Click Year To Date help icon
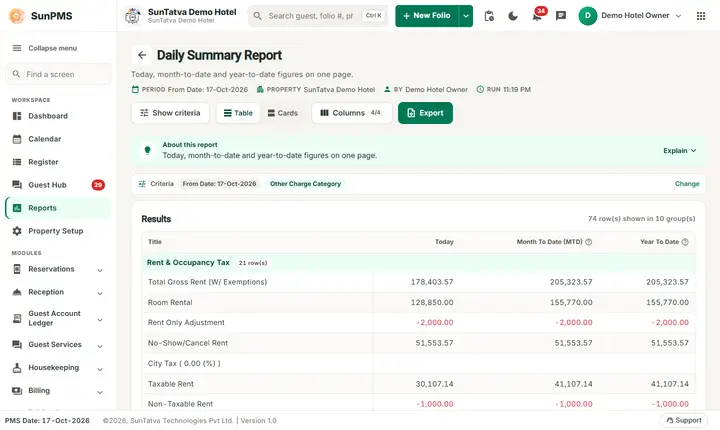Screen dimensions: 720x430 [x=685, y=242]
